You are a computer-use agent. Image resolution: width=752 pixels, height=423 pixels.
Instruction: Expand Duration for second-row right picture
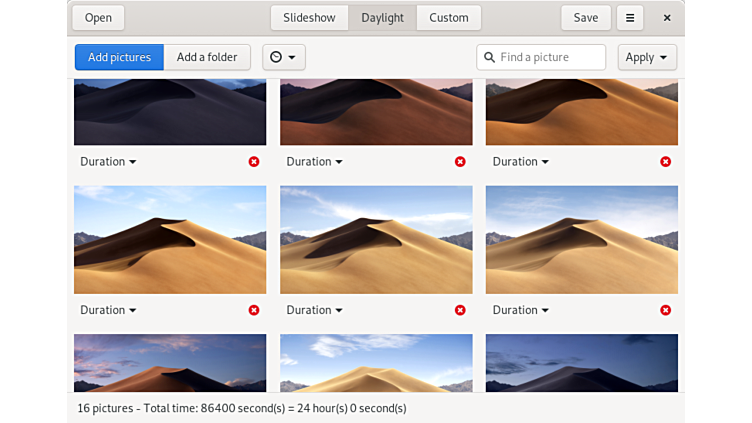click(x=520, y=310)
